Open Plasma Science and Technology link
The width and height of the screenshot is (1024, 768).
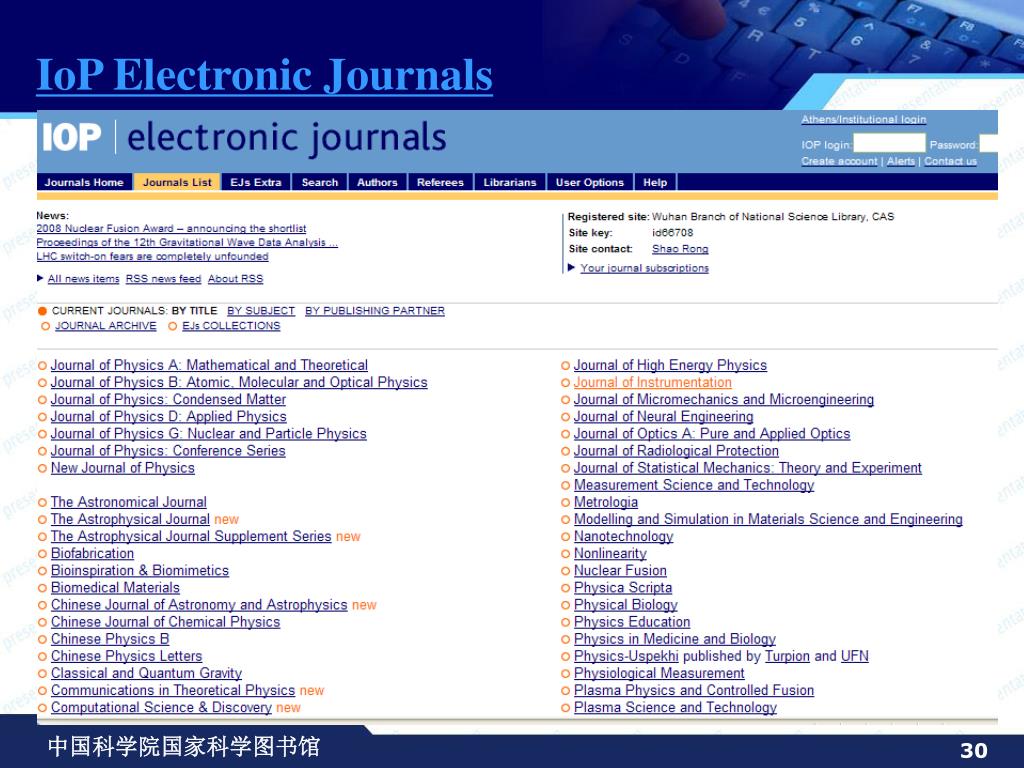pos(675,707)
